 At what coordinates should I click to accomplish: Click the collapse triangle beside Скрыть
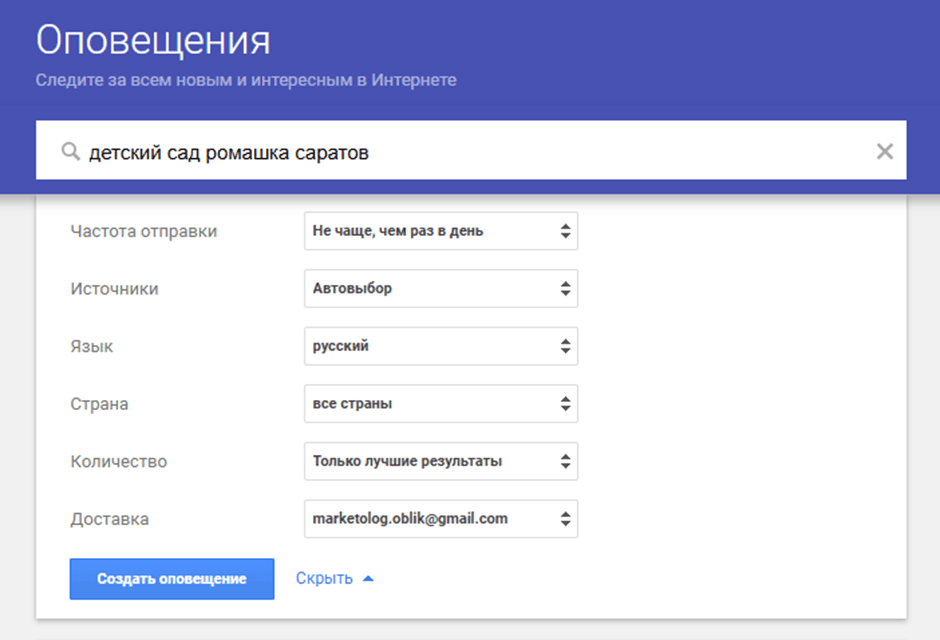click(368, 579)
